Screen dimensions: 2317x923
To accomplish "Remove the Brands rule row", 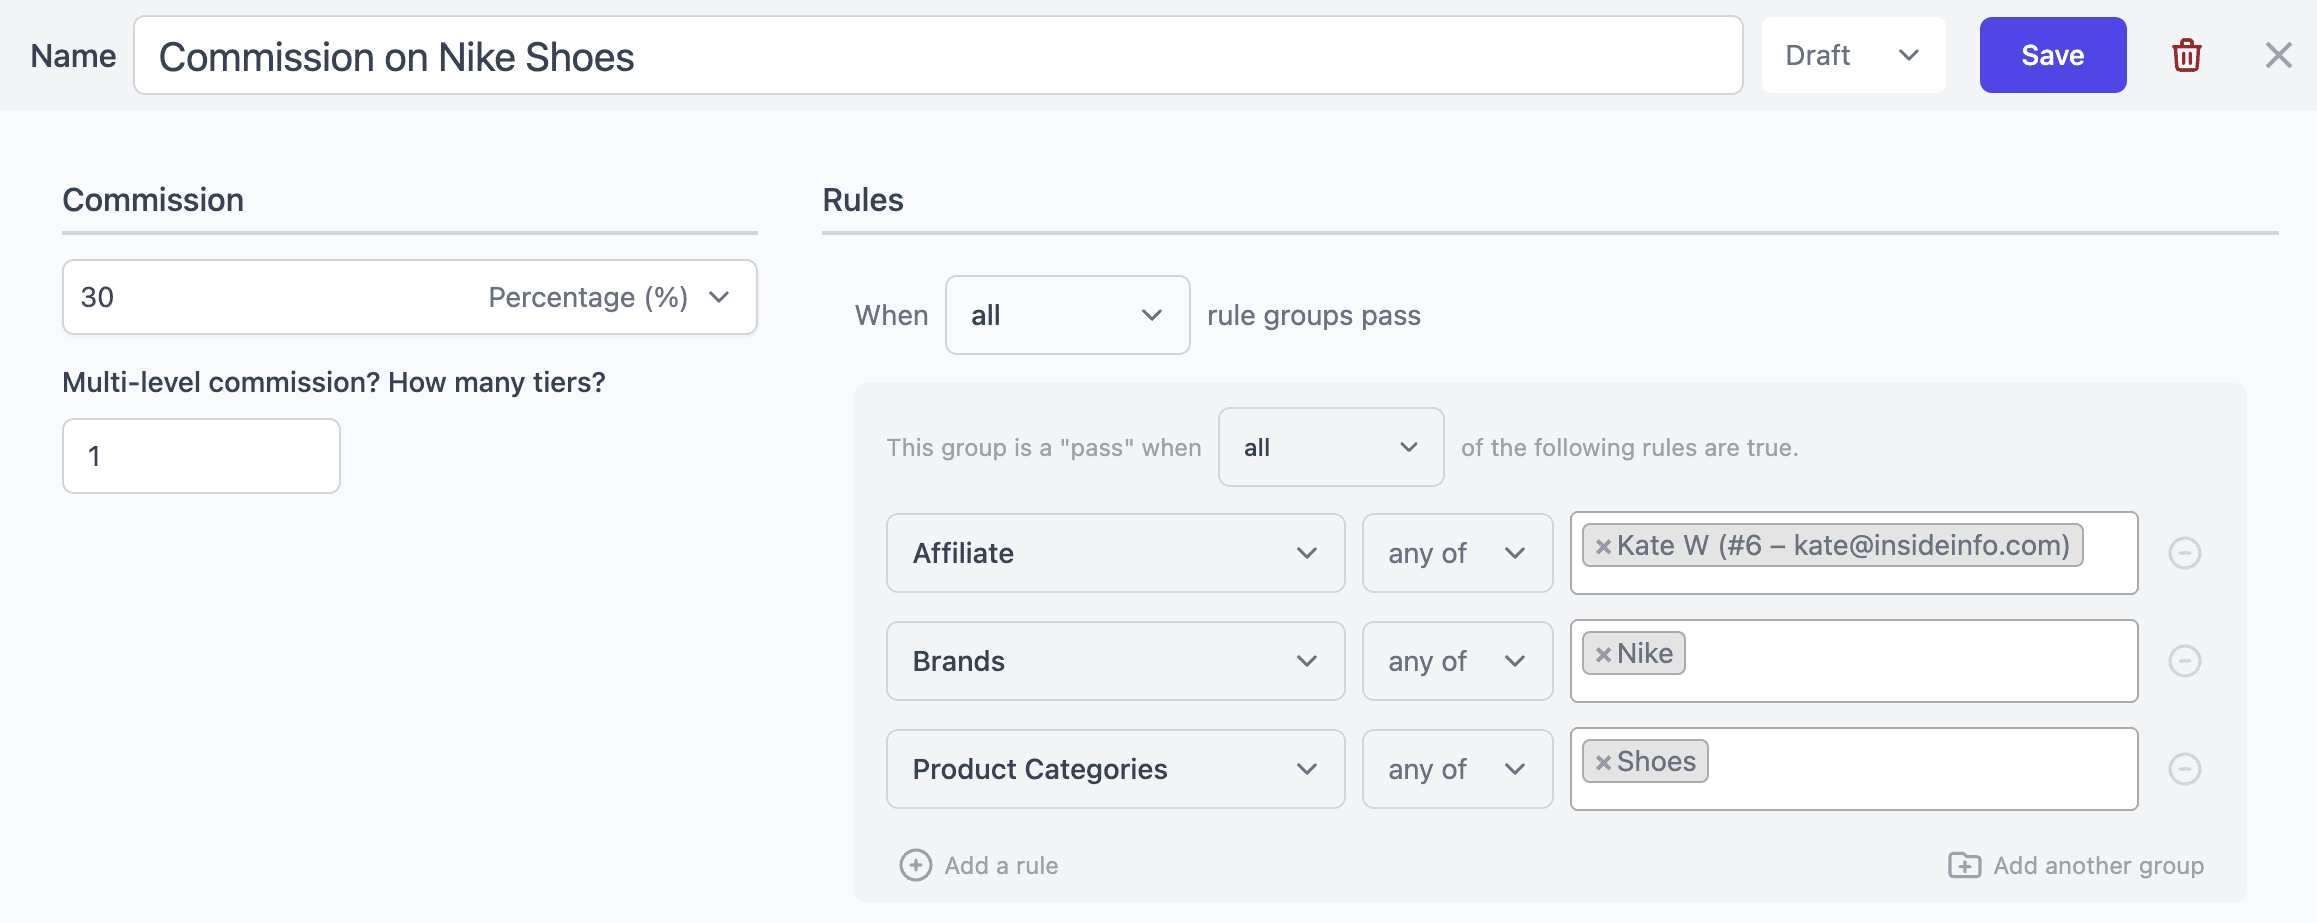I will pos(2184,661).
